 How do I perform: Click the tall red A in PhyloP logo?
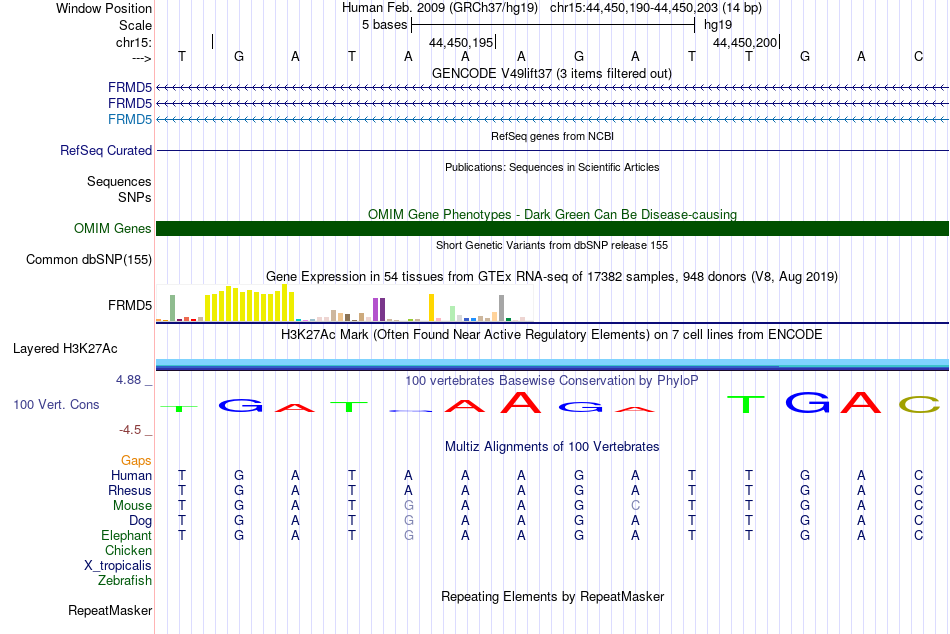(521, 402)
